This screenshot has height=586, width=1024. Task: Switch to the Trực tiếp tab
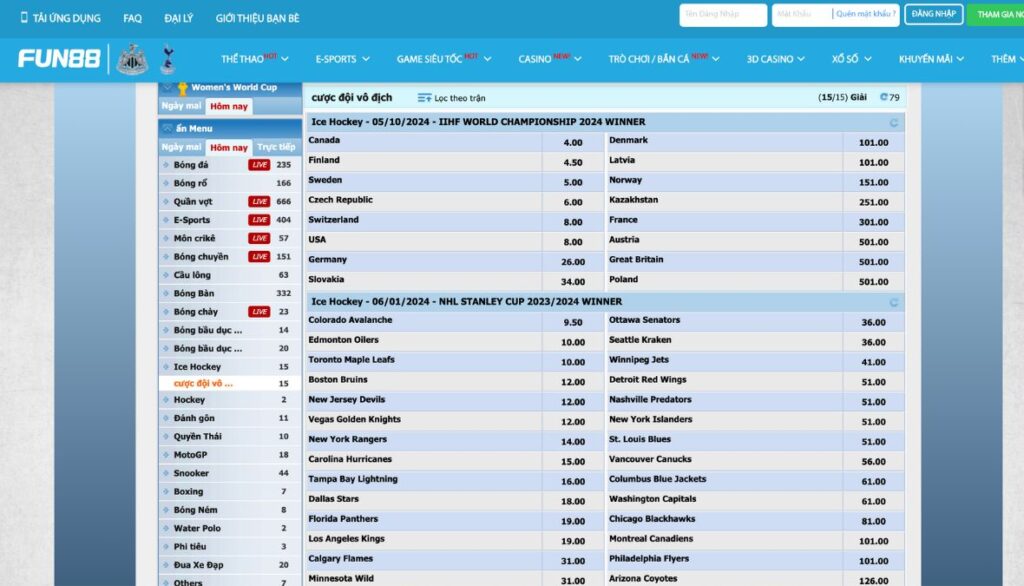[x=276, y=147]
